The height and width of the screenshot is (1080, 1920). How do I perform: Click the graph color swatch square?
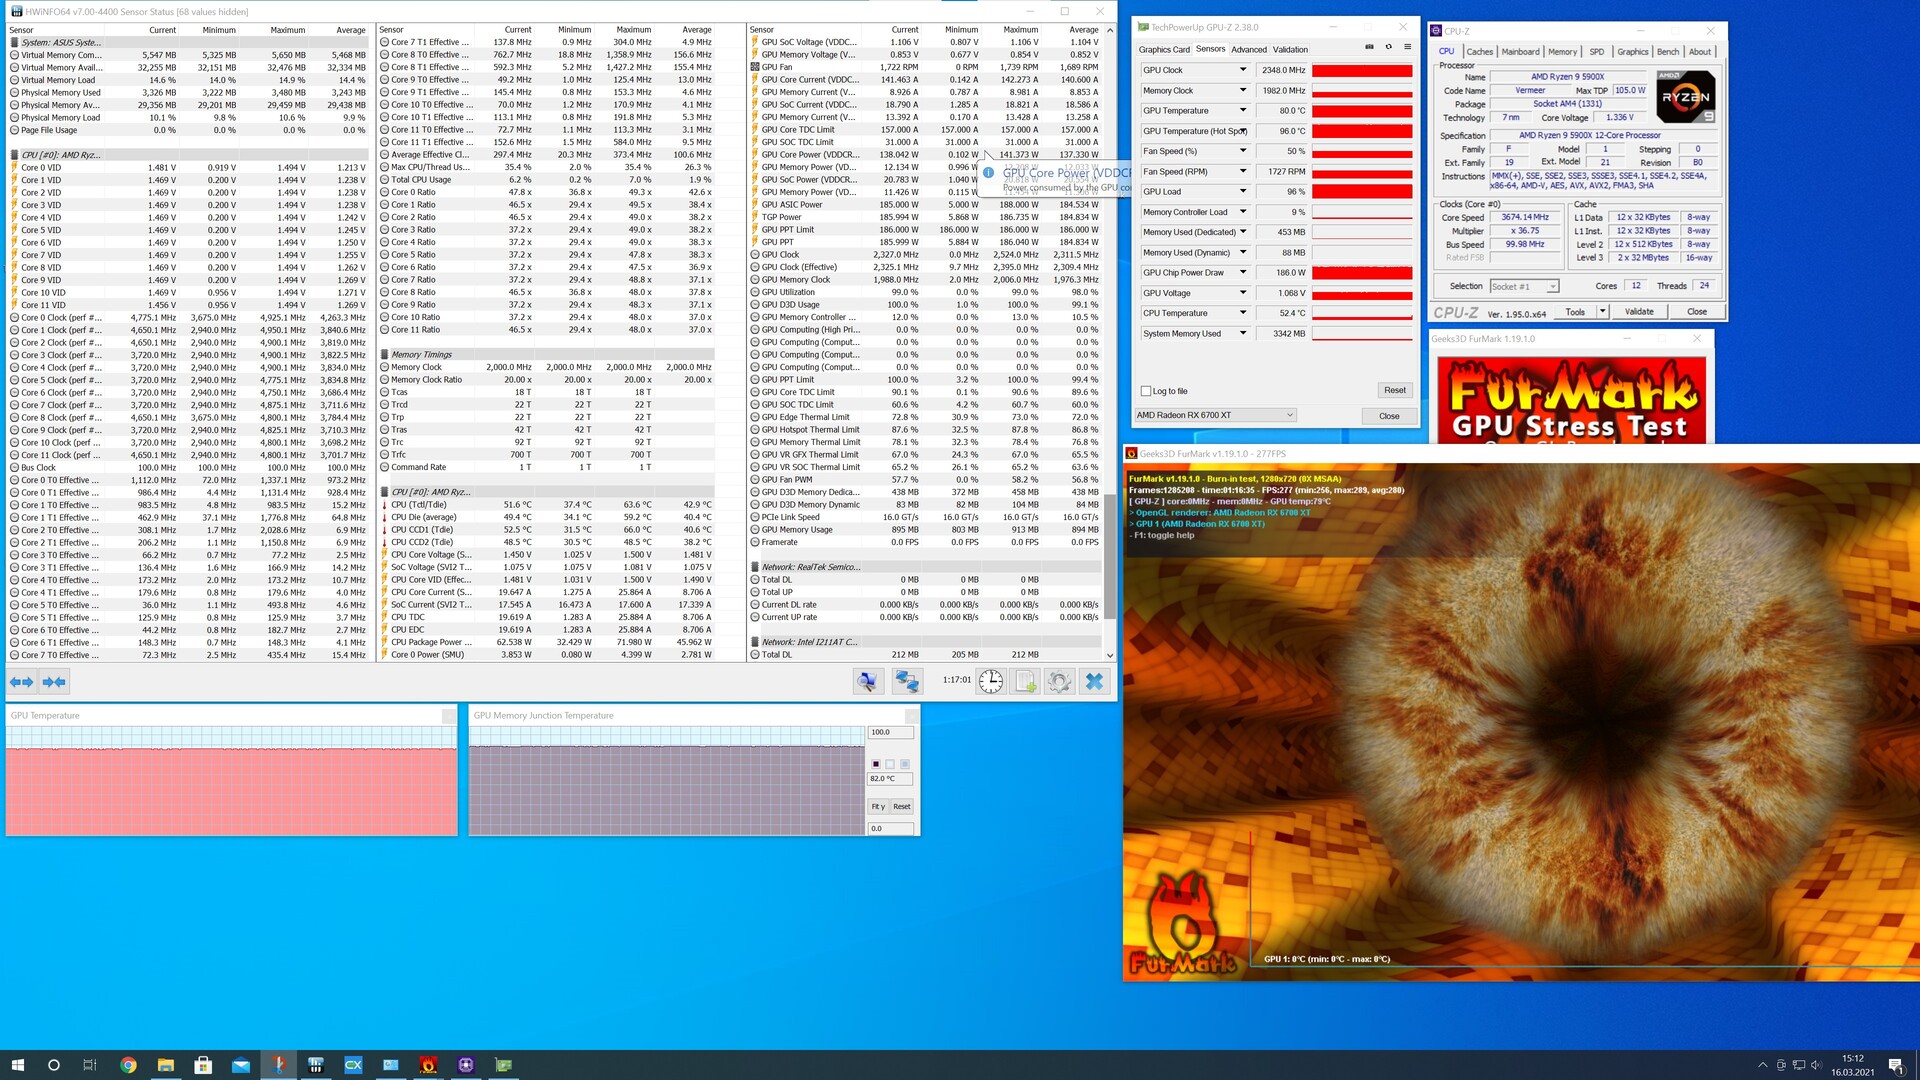point(876,764)
